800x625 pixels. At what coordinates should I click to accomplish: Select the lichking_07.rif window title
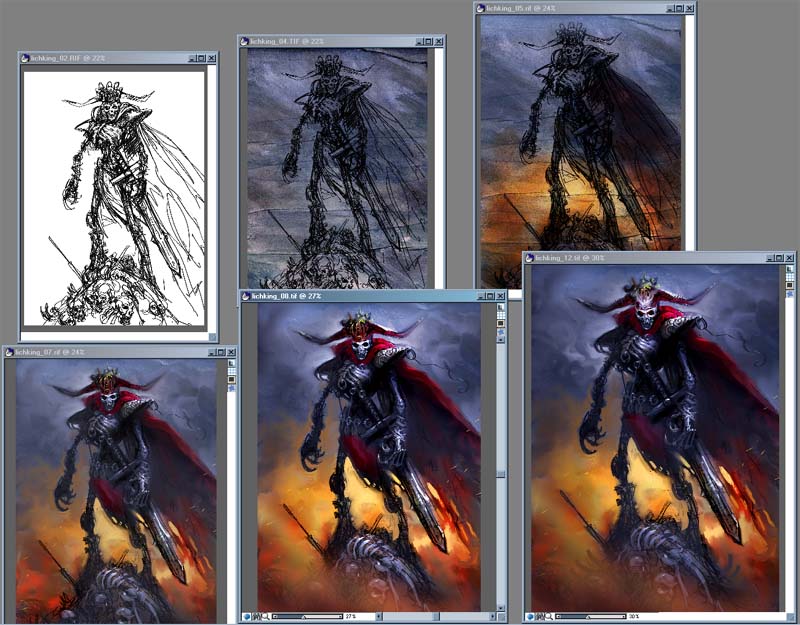pos(50,352)
